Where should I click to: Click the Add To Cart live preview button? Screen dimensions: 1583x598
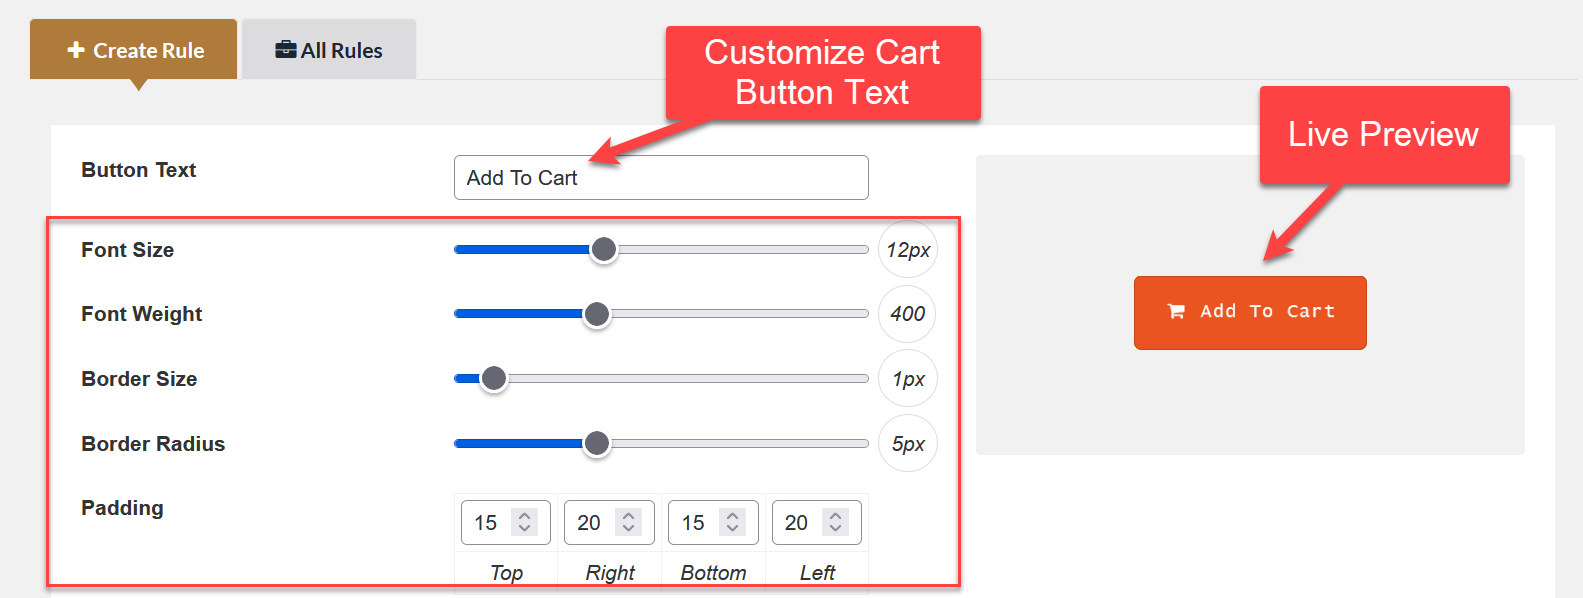tap(1250, 312)
